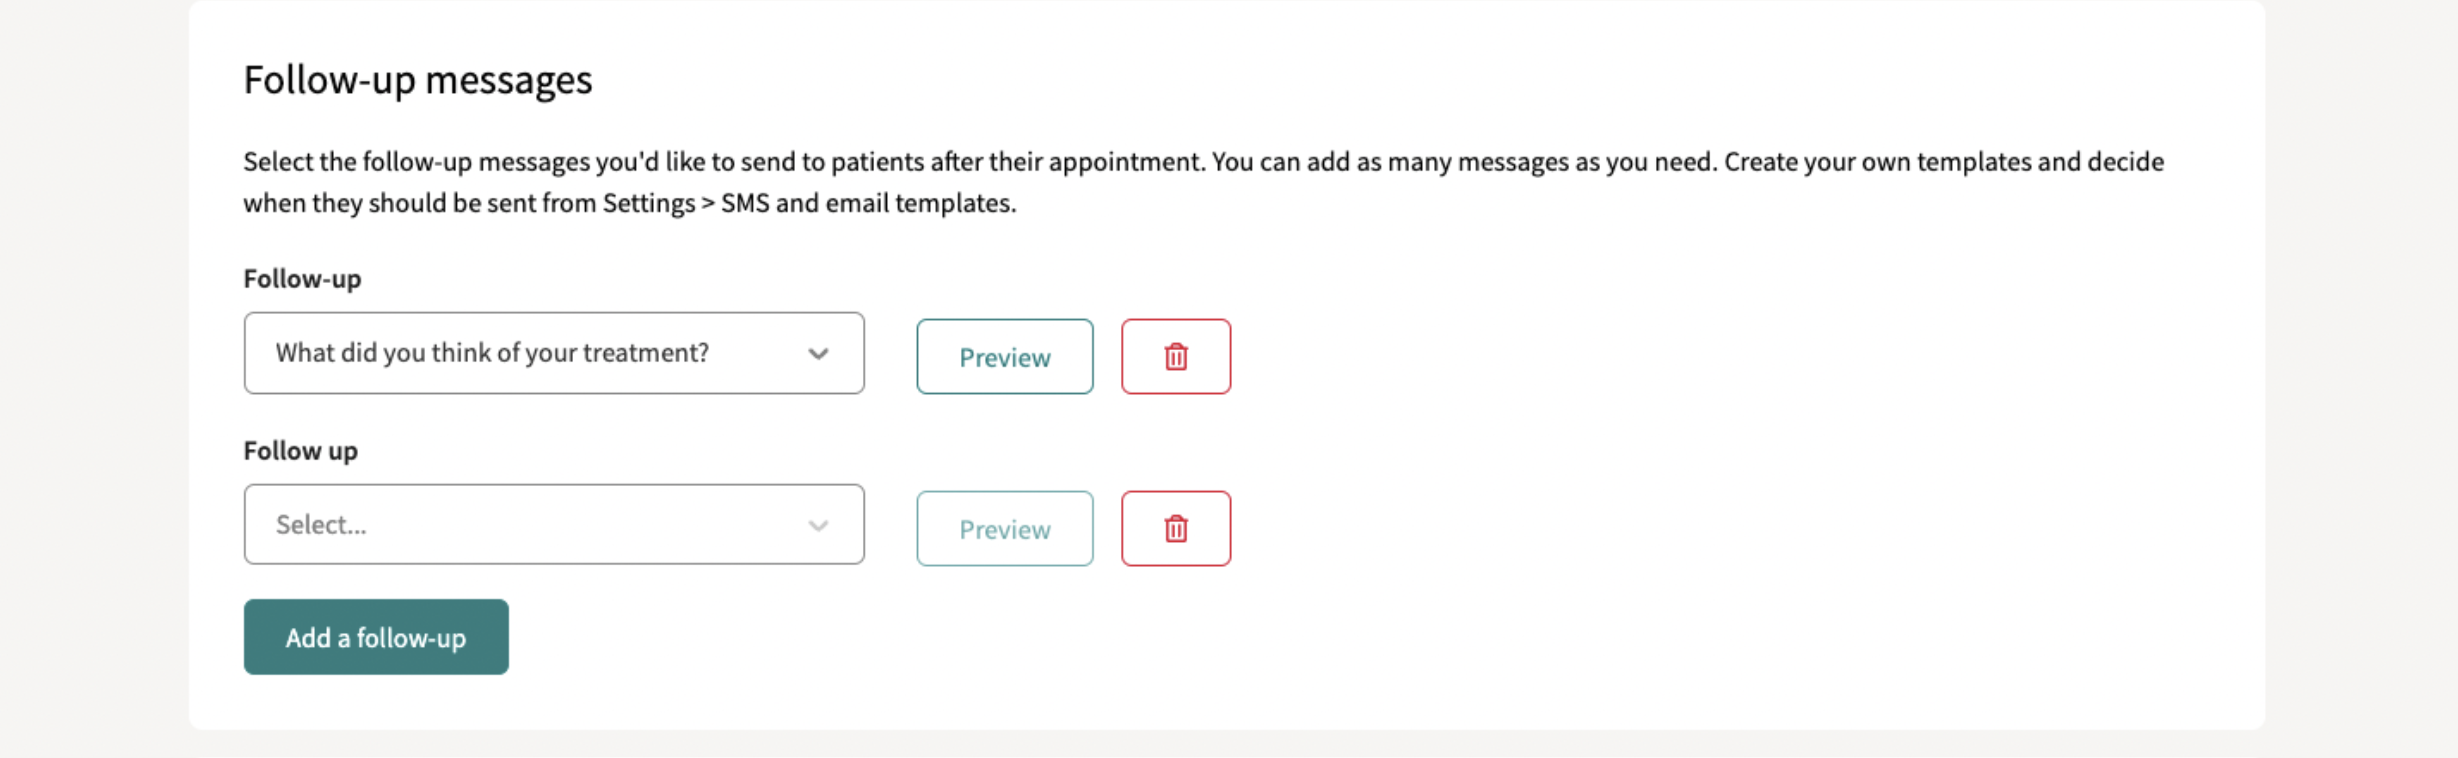Click the selected template text in first dropdown
The image size is (2458, 758).
click(492, 353)
